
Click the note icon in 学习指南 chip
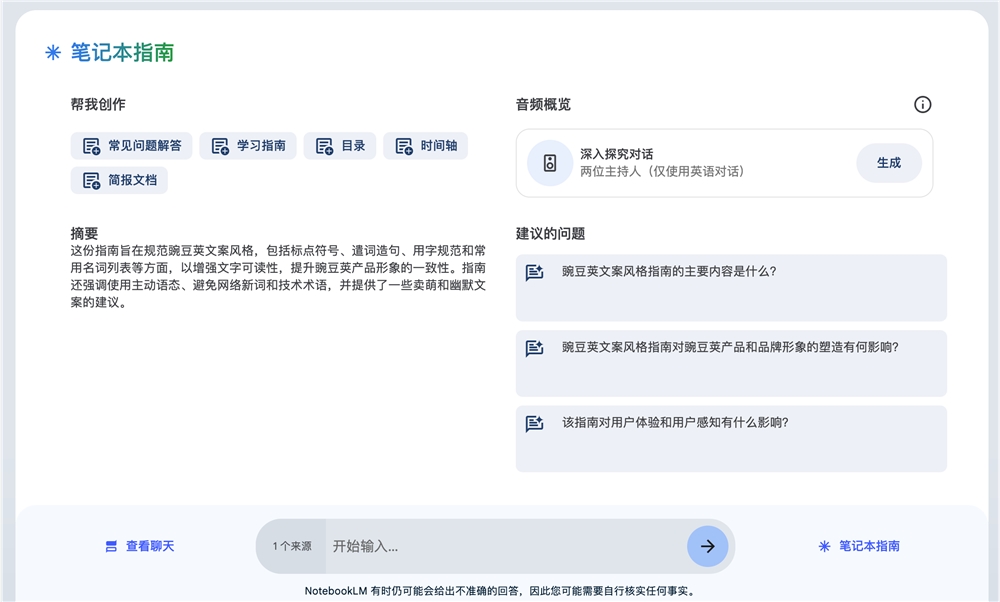[x=220, y=146]
